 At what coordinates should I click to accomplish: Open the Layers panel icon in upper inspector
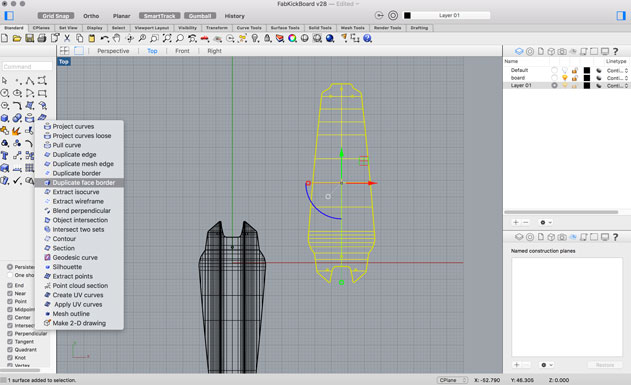(x=519, y=51)
